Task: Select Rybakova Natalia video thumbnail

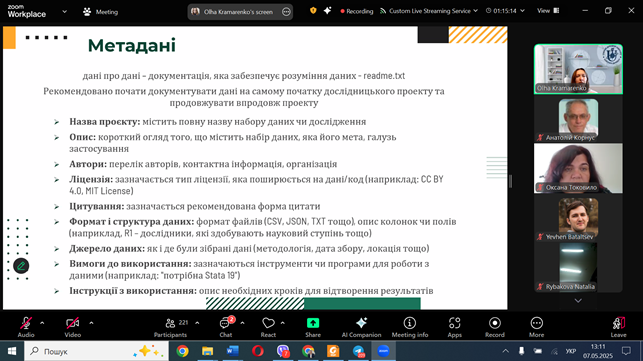Action: click(578, 267)
